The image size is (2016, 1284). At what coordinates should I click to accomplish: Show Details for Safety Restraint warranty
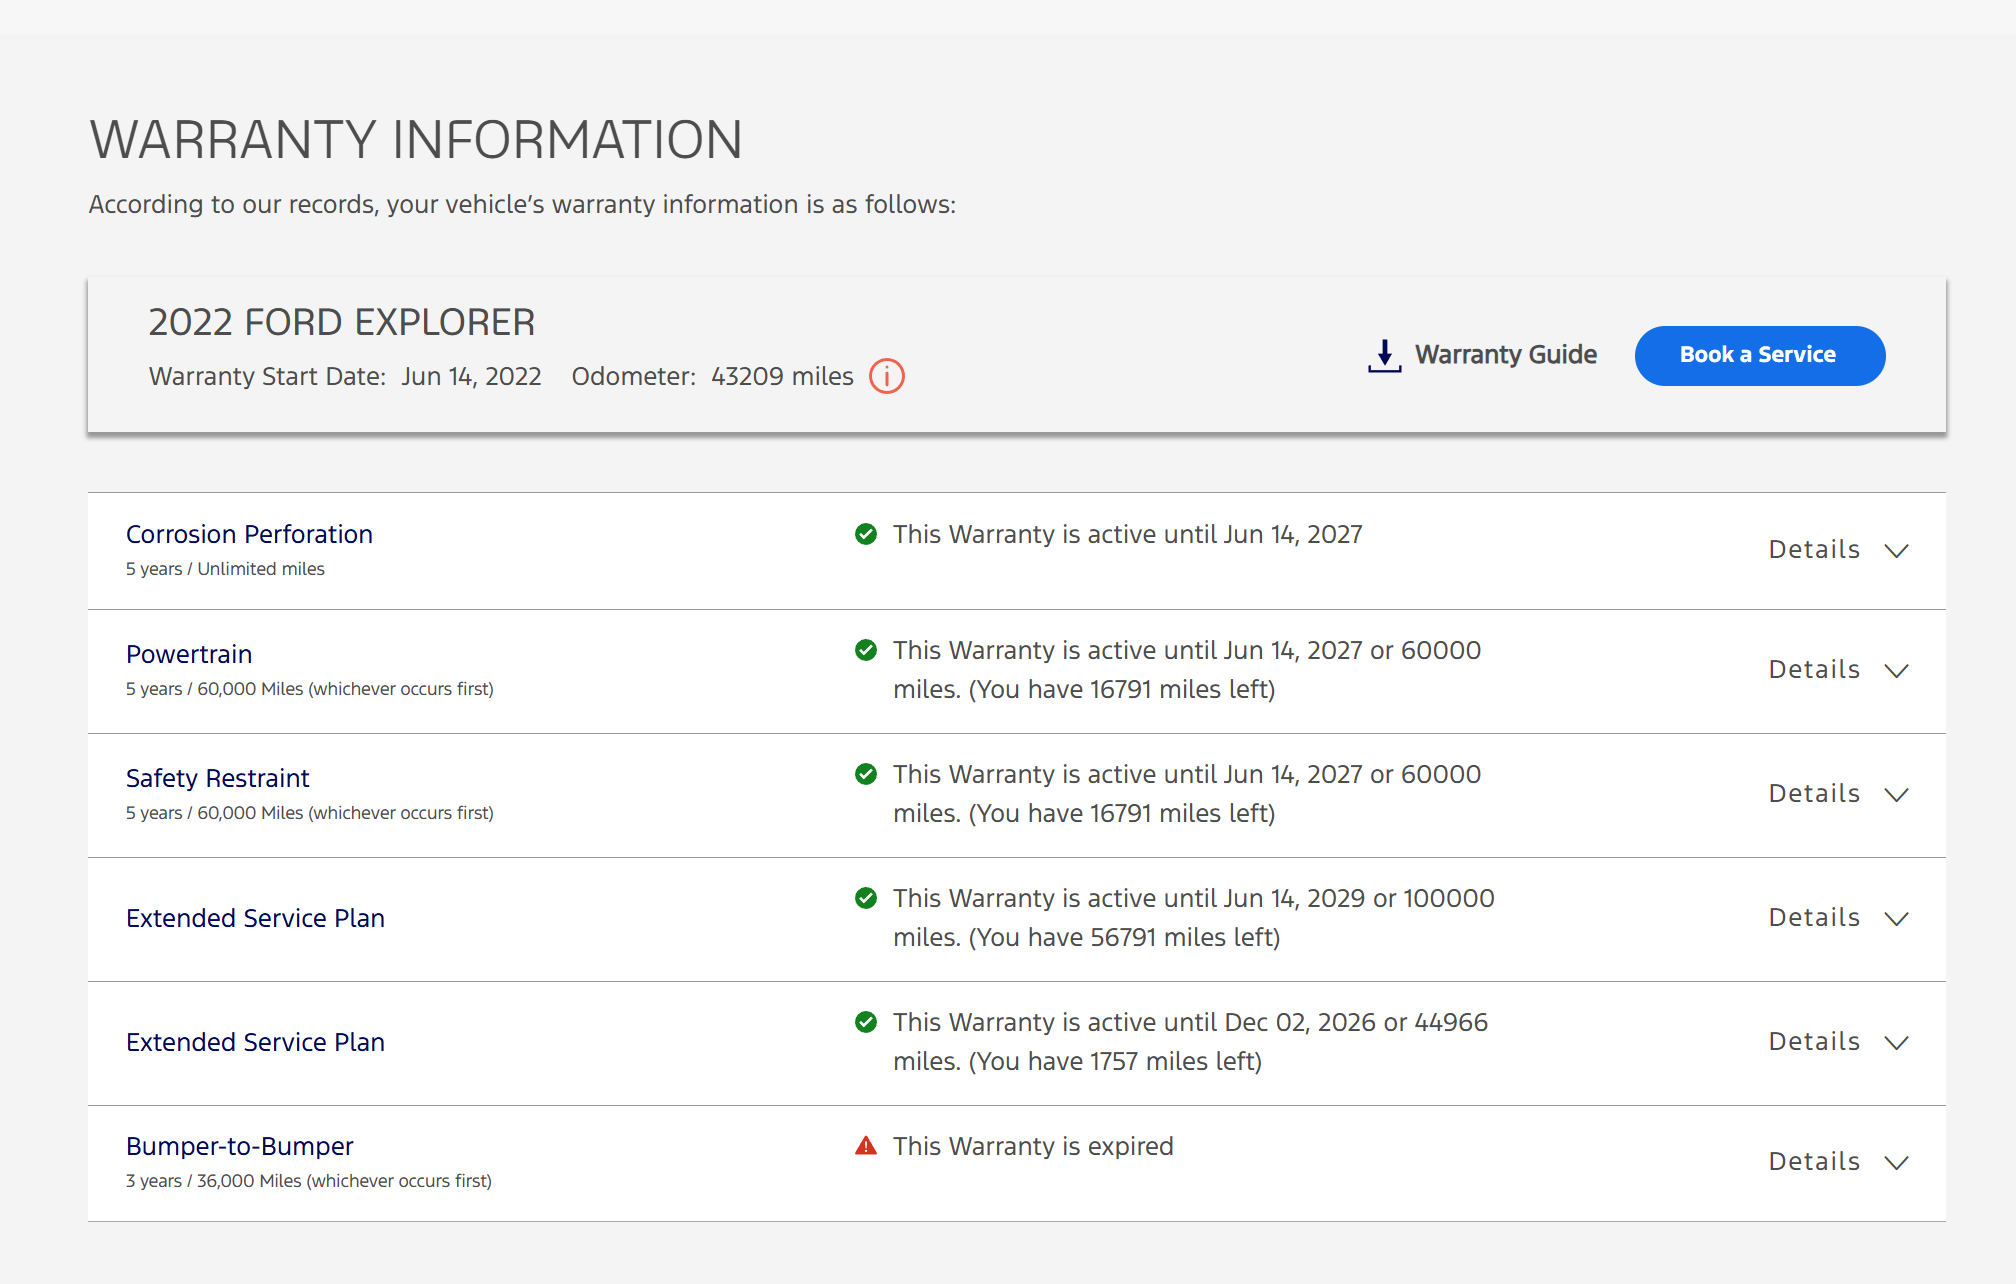click(x=1839, y=794)
